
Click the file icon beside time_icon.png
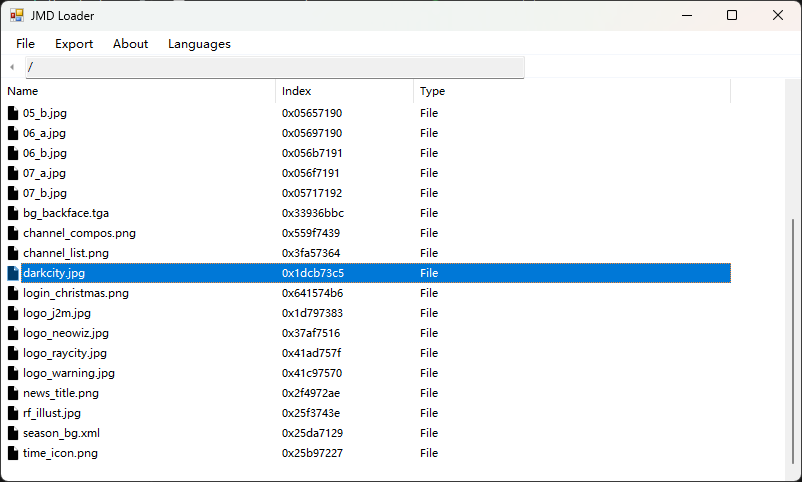click(13, 453)
